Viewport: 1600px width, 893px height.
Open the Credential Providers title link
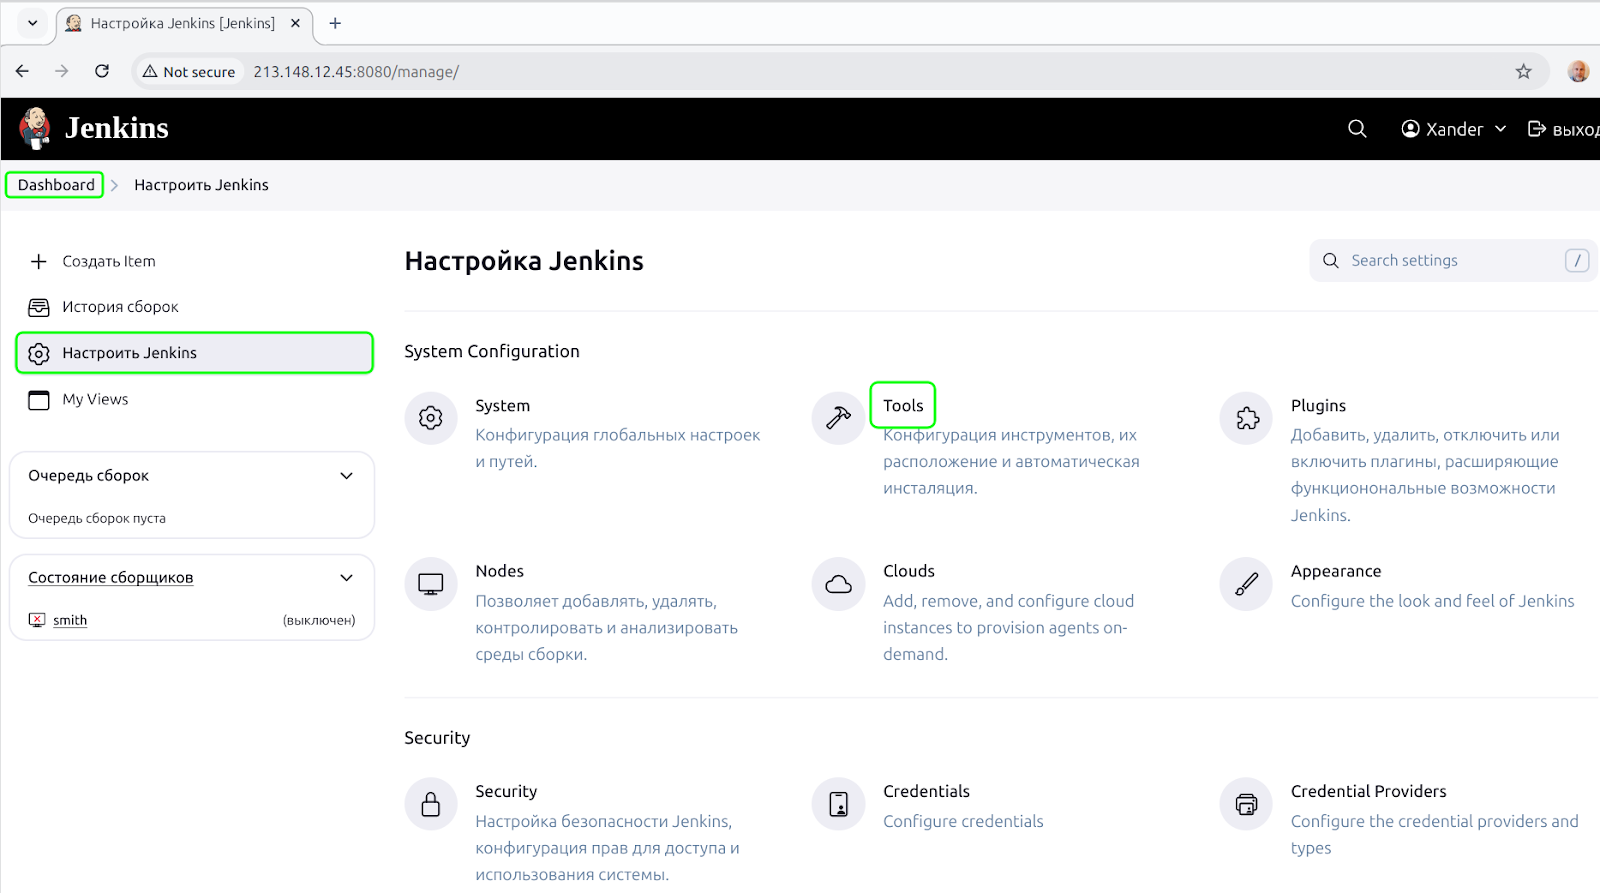tap(1368, 791)
